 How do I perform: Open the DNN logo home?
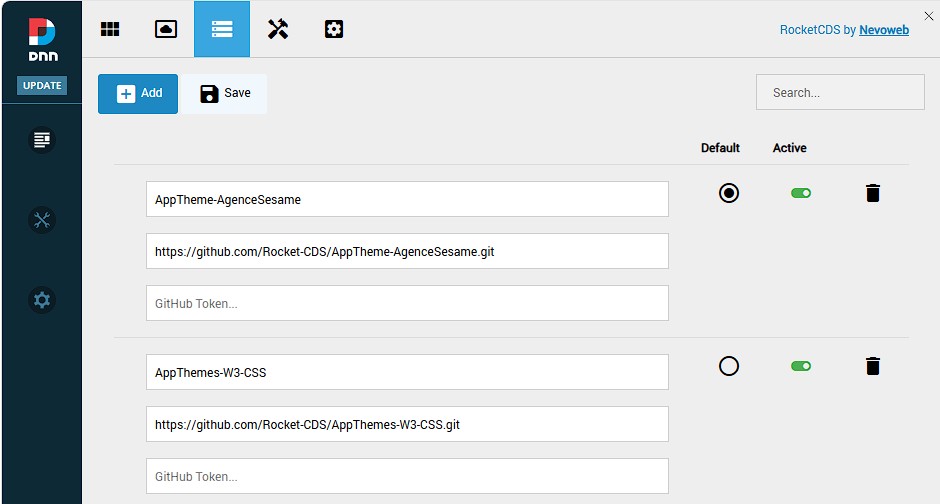[43, 40]
